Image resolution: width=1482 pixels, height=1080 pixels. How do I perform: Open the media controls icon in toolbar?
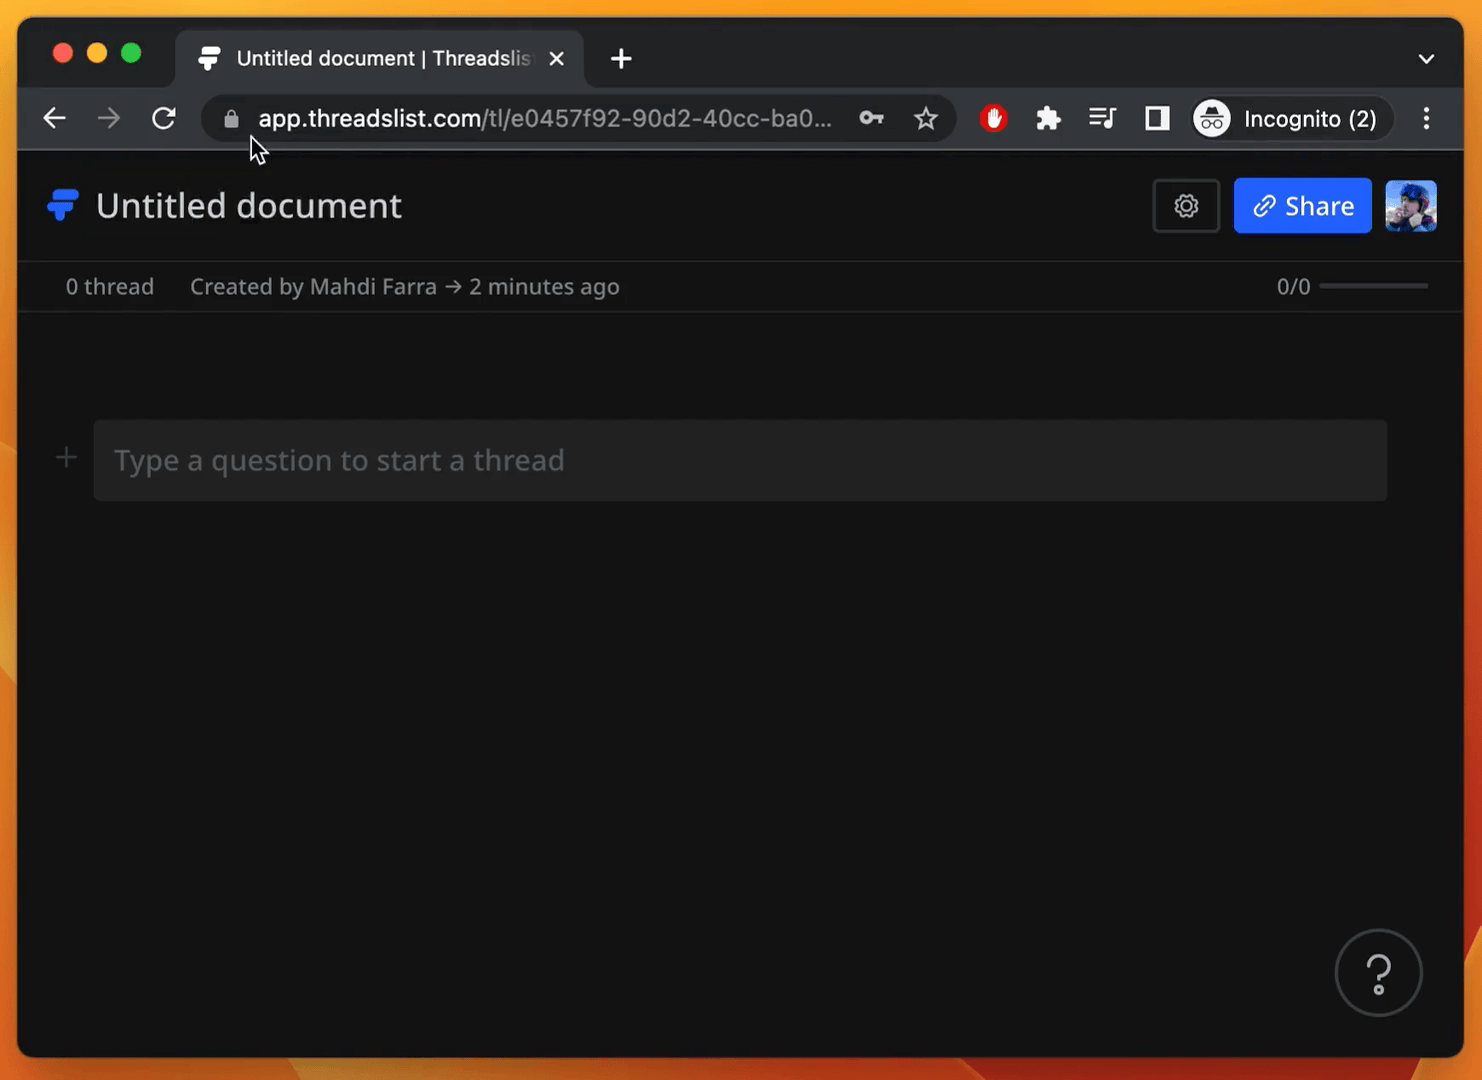point(1102,118)
